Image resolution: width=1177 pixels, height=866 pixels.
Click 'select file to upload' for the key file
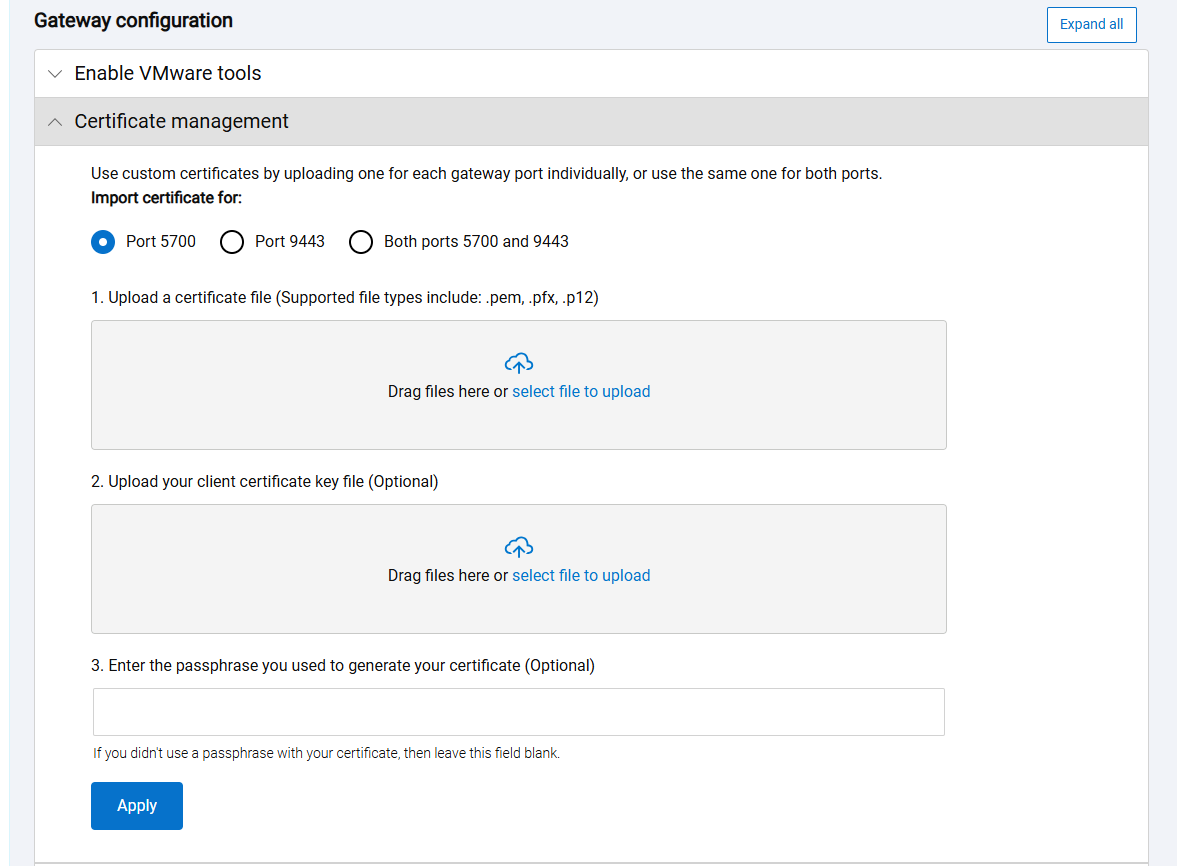[x=581, y=575]
